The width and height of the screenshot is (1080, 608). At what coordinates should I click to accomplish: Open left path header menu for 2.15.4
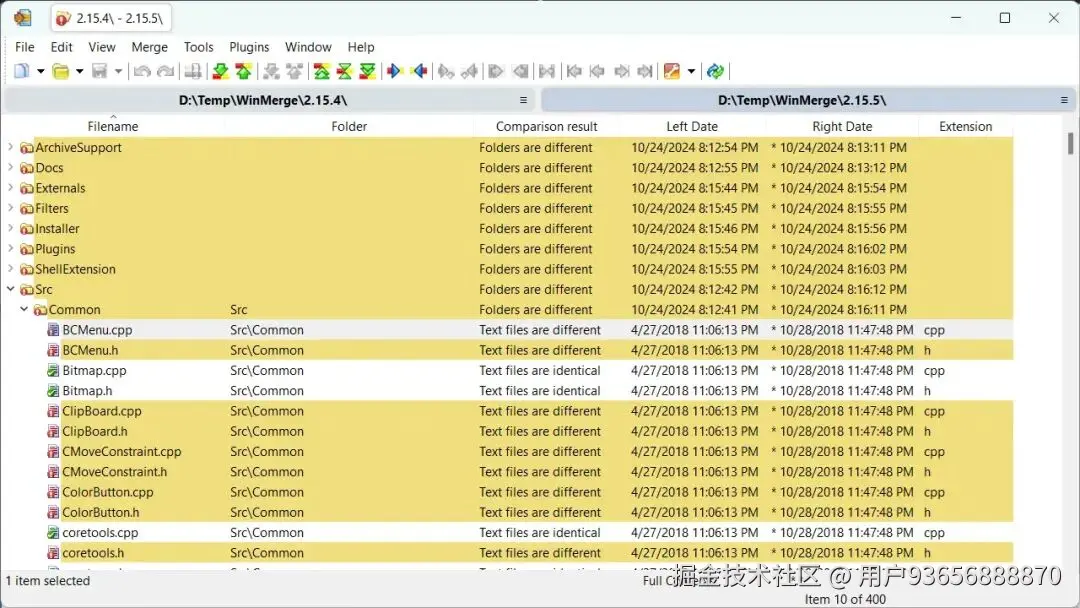point(523,101)
